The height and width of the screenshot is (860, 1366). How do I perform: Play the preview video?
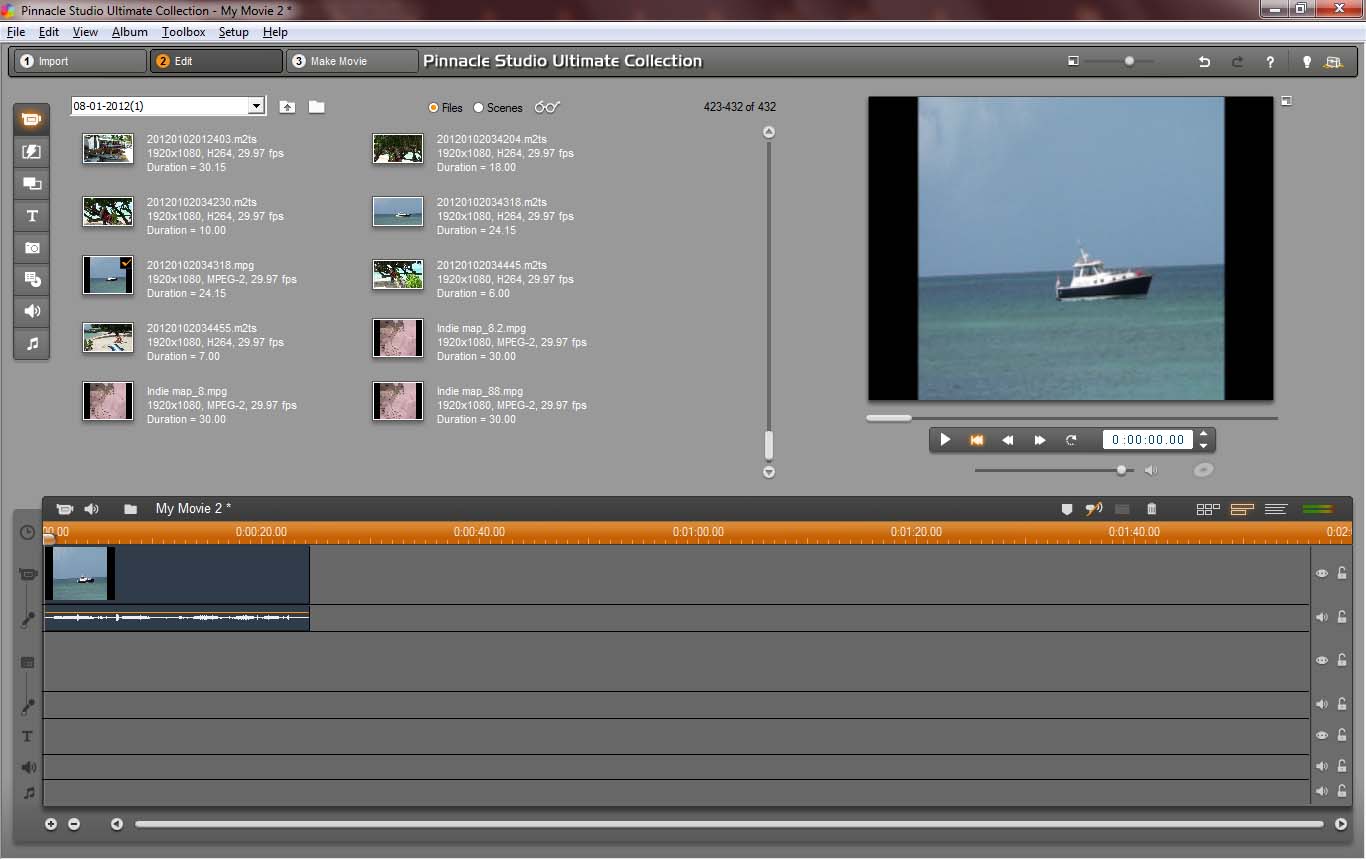[x=945, y=440]
